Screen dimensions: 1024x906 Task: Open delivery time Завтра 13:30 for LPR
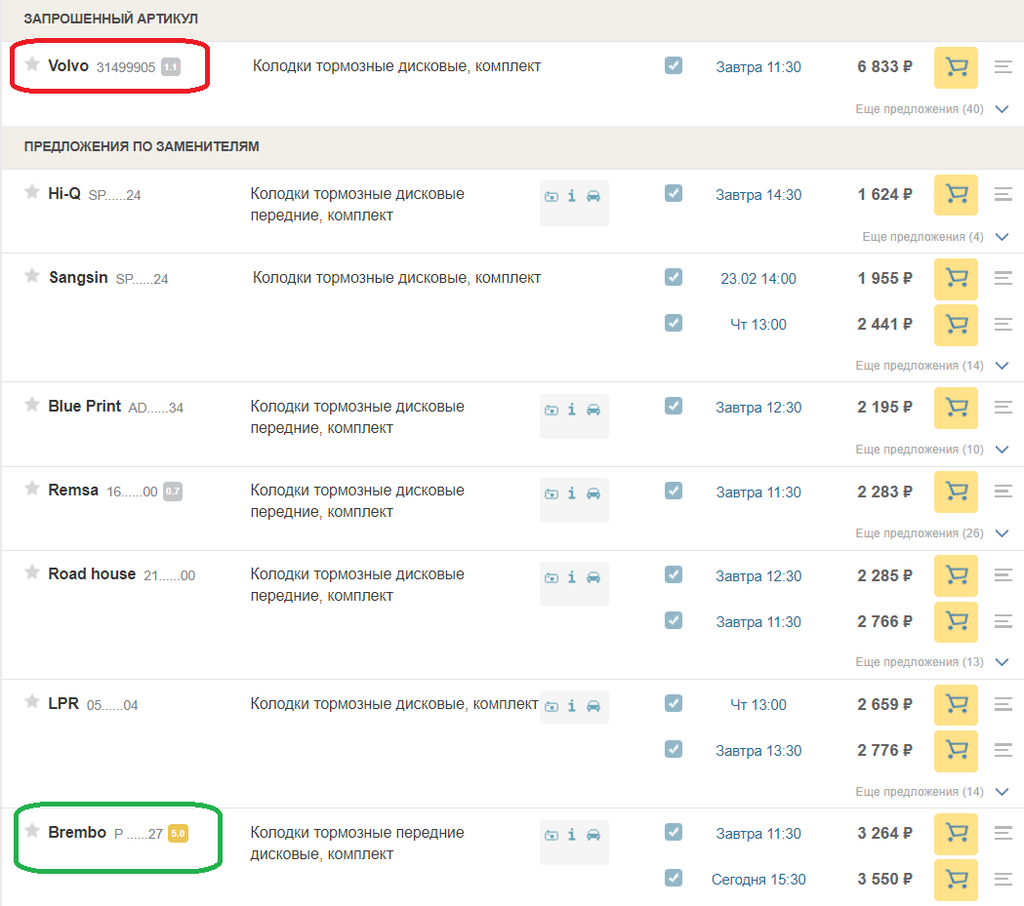[x=758, y=751]
